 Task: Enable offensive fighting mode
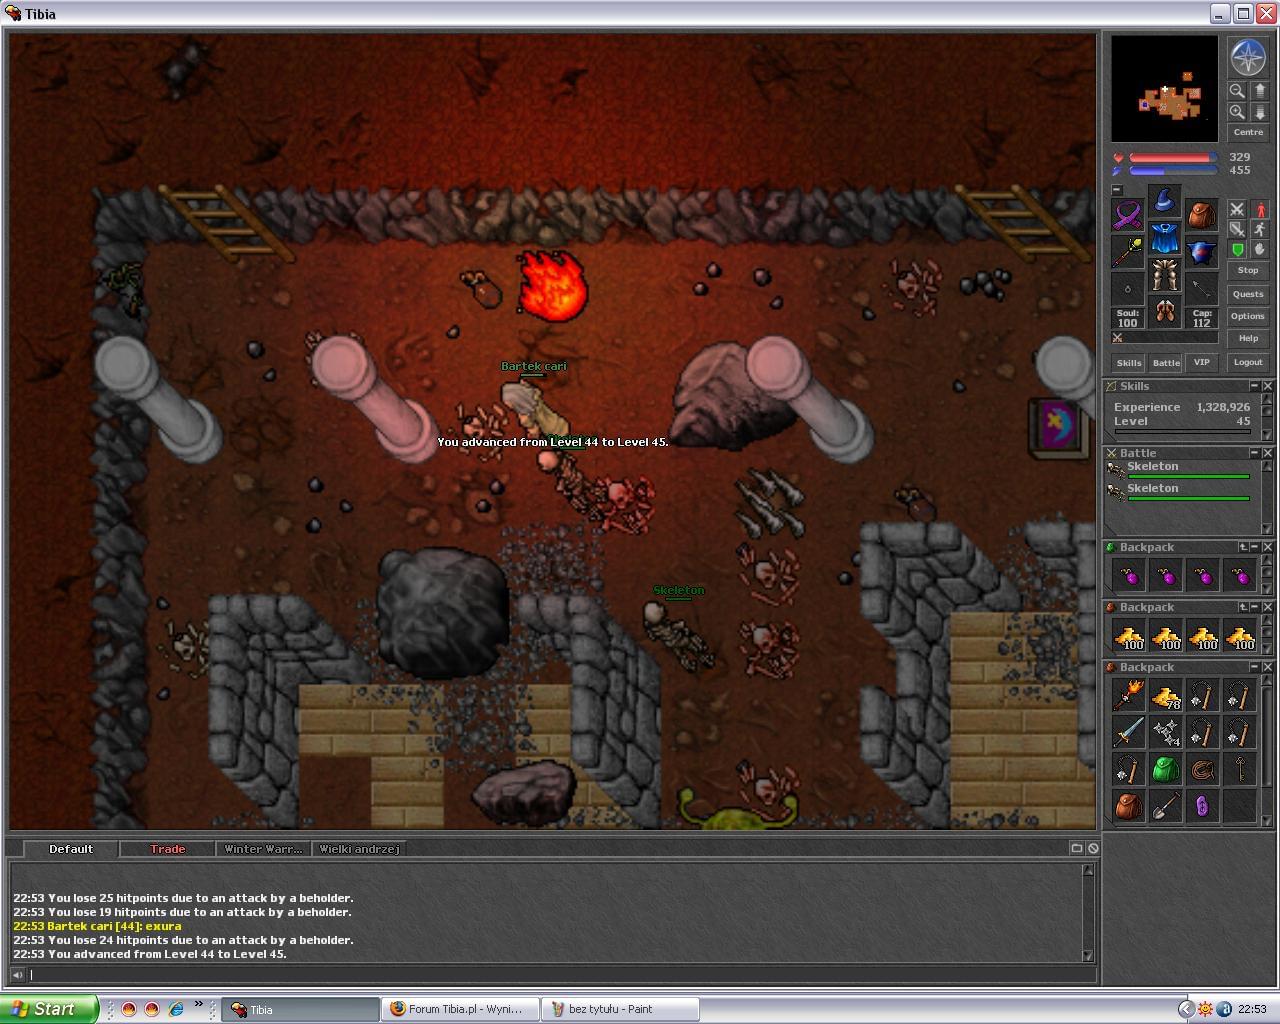pyautogui.click(x=1237, y=209)
